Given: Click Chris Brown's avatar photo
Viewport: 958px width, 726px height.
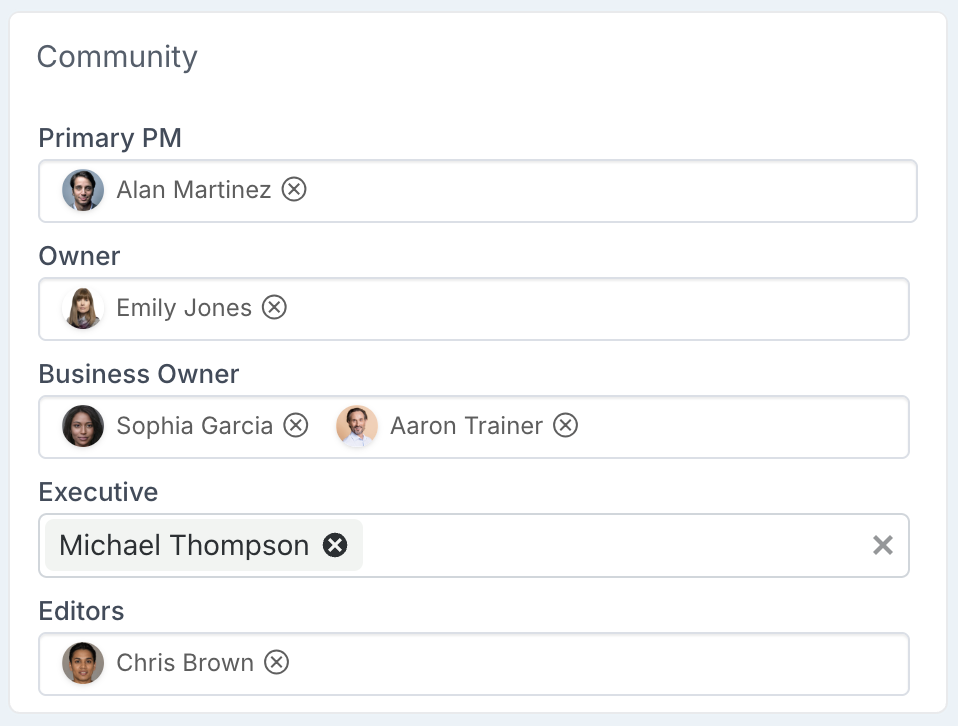Looking at the screenshot, I should point(83,663).
